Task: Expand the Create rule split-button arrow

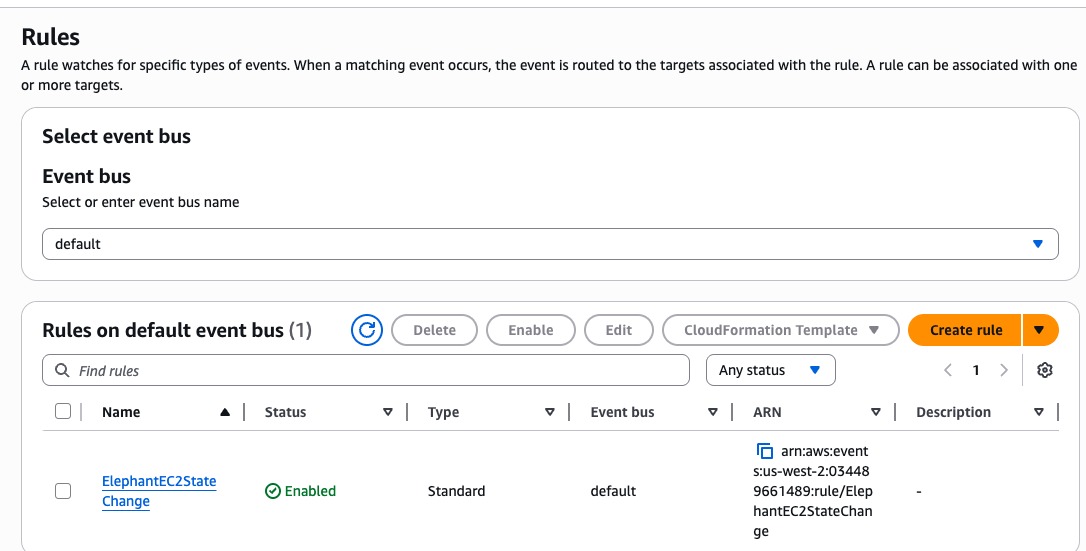Action: pos(1040,330)
